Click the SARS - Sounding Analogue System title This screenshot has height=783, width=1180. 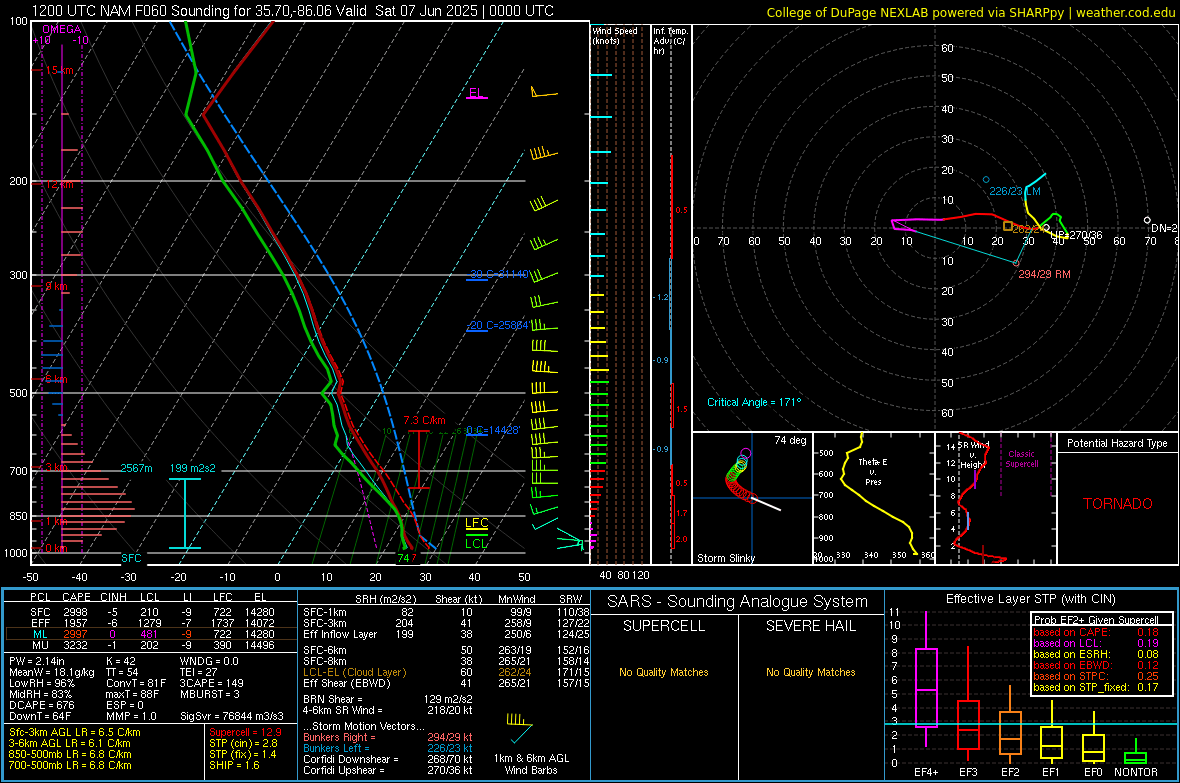tap(737, 601)
